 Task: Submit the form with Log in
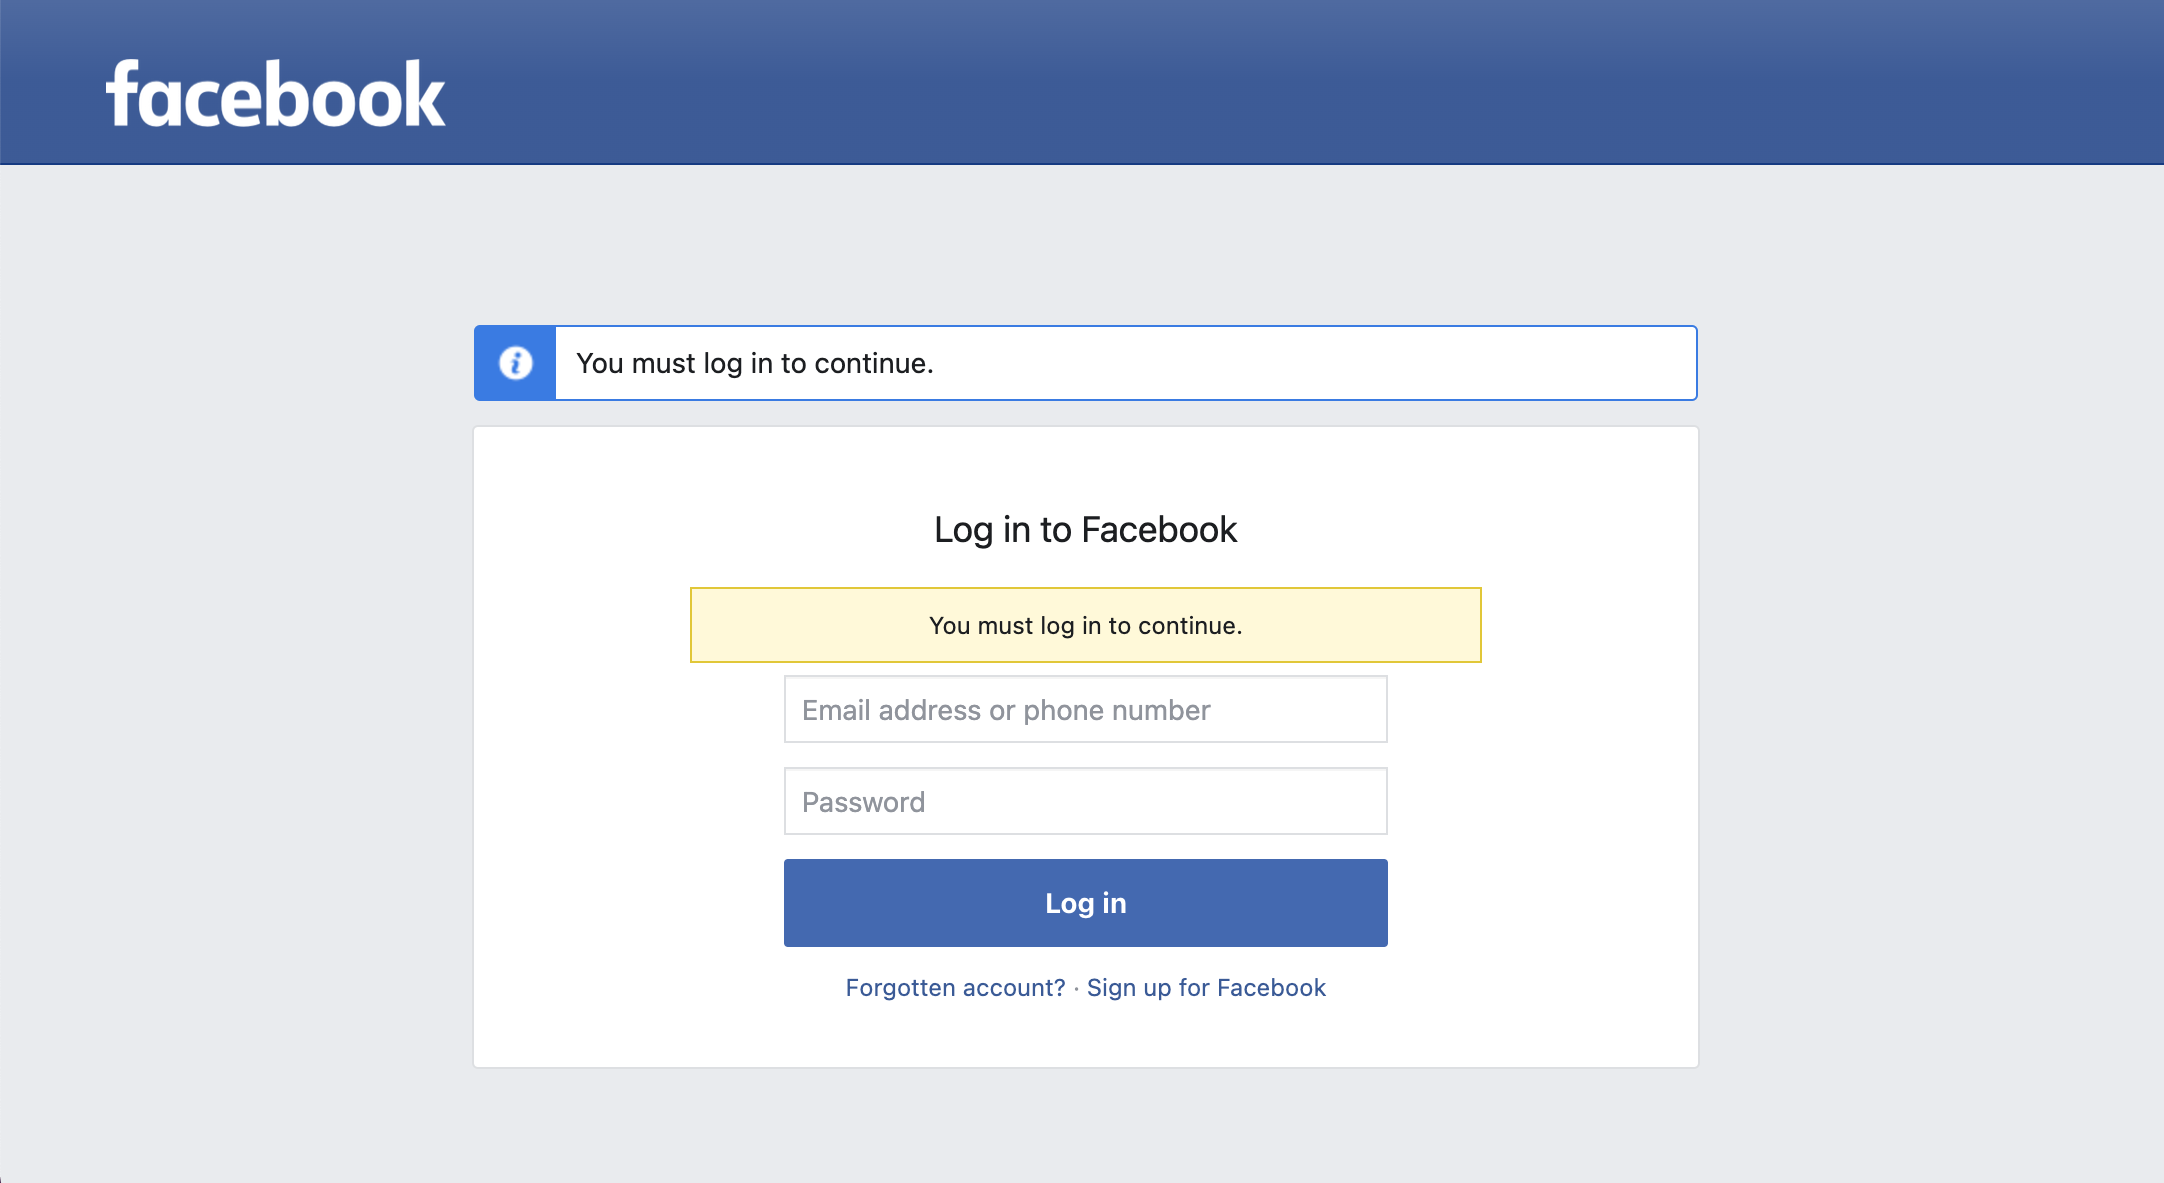[1085, 903]
